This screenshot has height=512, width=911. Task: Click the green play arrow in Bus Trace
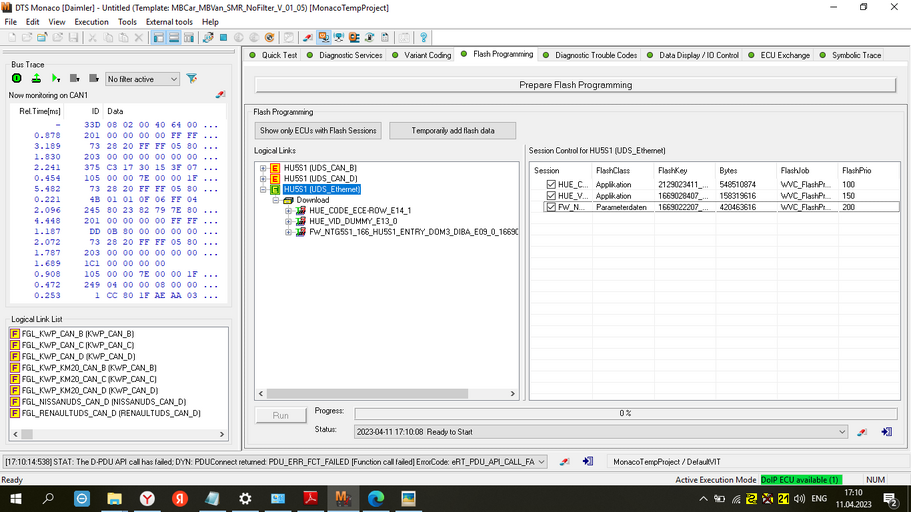56,78
